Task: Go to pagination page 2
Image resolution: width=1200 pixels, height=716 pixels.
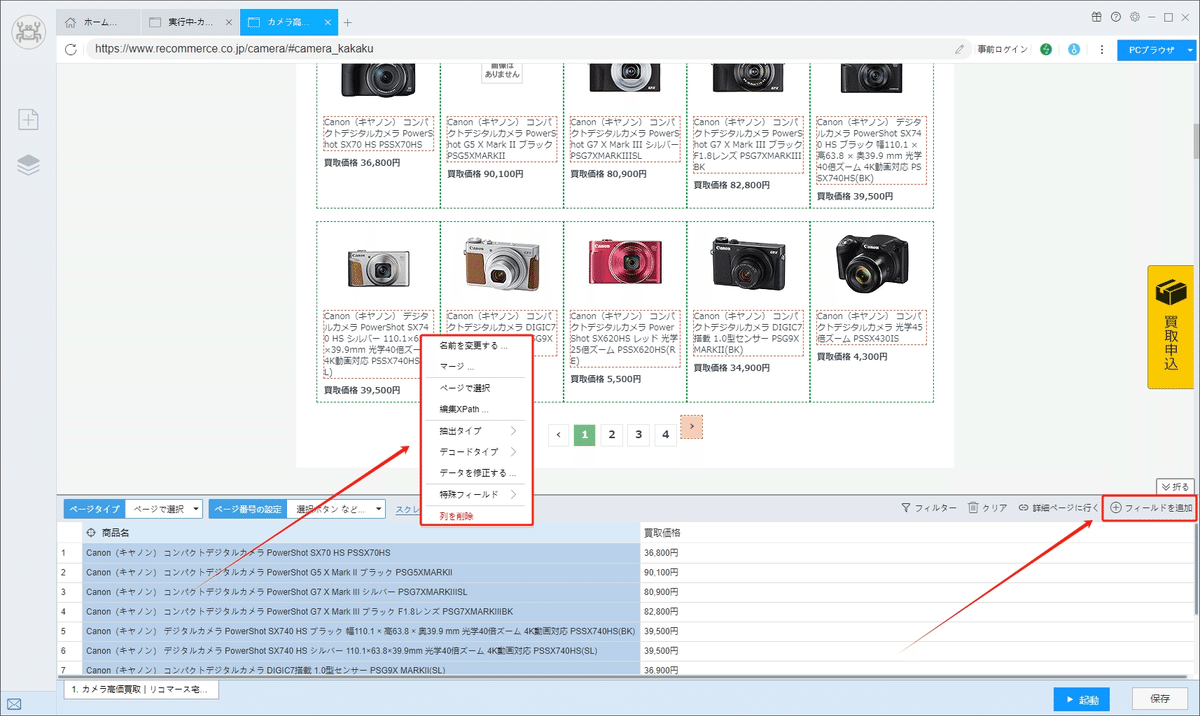Action: 612,435
